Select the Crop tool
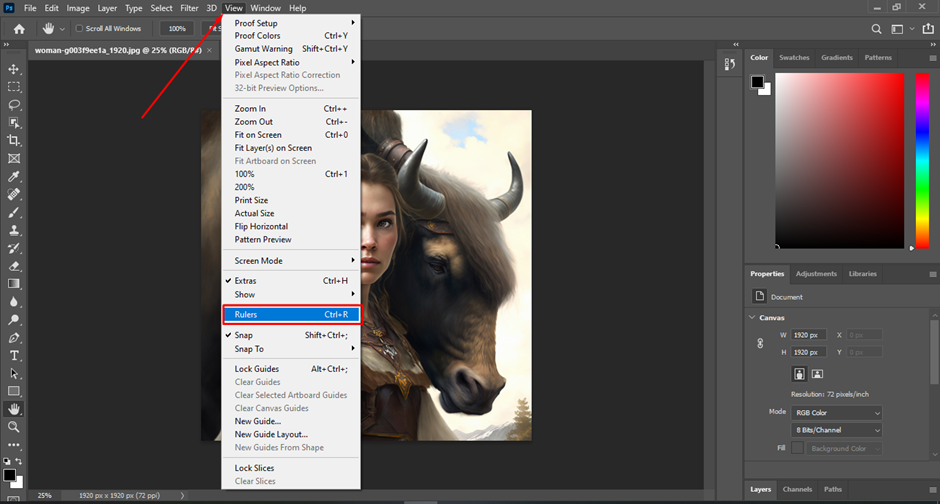940x504 pixels. pyautogui.click(x=14, y=141)
